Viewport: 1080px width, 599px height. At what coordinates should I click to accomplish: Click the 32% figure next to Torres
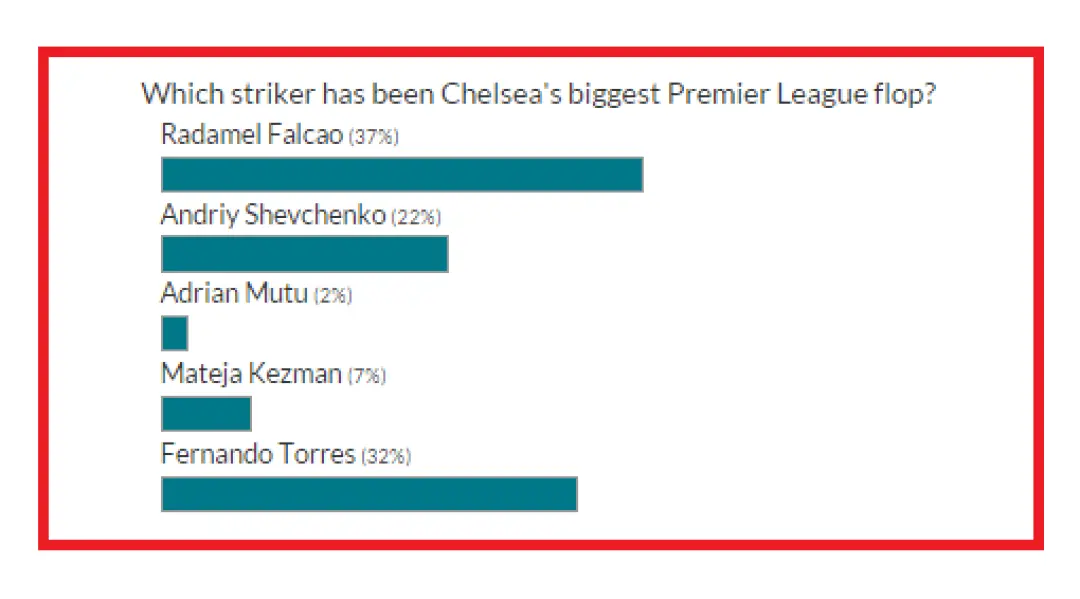click(x=386, y=456)
